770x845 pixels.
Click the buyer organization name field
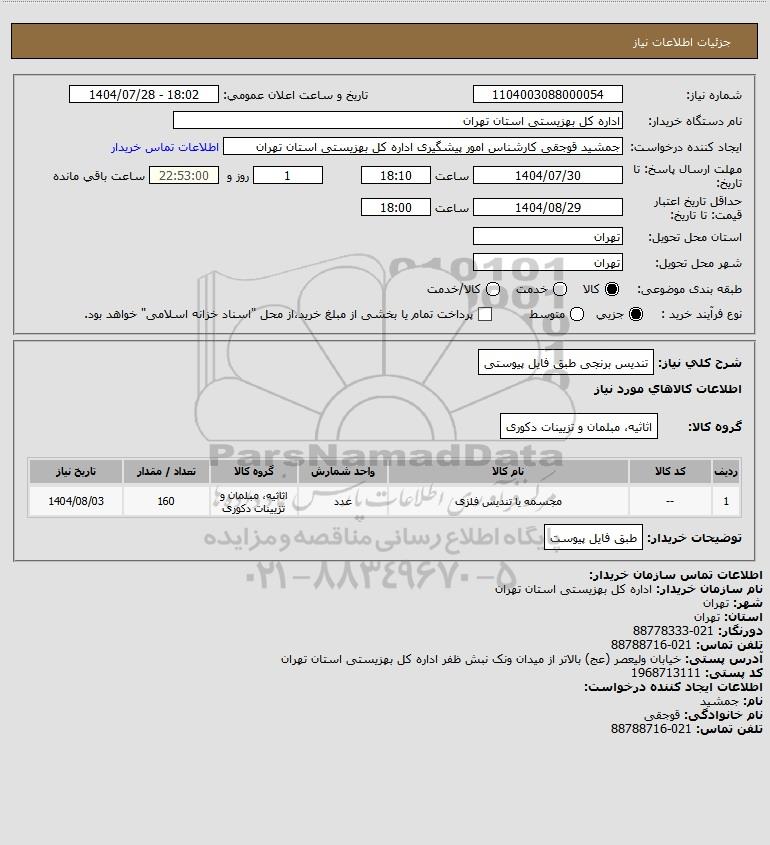398,121
